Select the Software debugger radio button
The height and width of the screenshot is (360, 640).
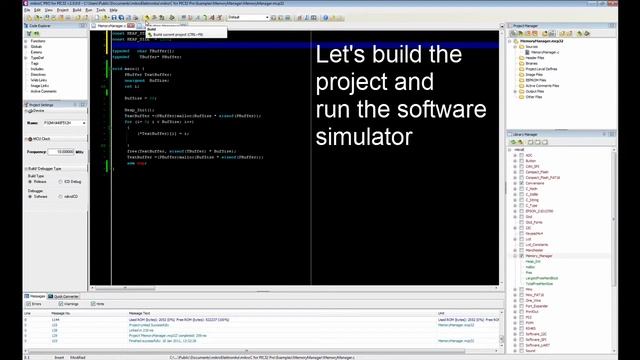(x=30, y=196)
